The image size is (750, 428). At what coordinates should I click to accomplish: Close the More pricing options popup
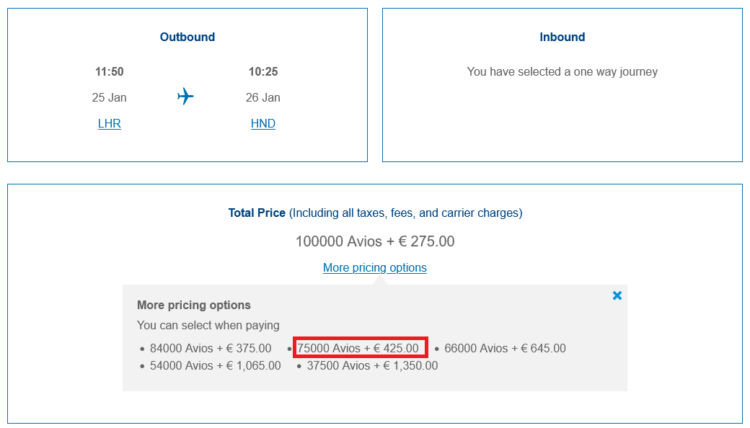pyautogui.click(x=617, y=295)
